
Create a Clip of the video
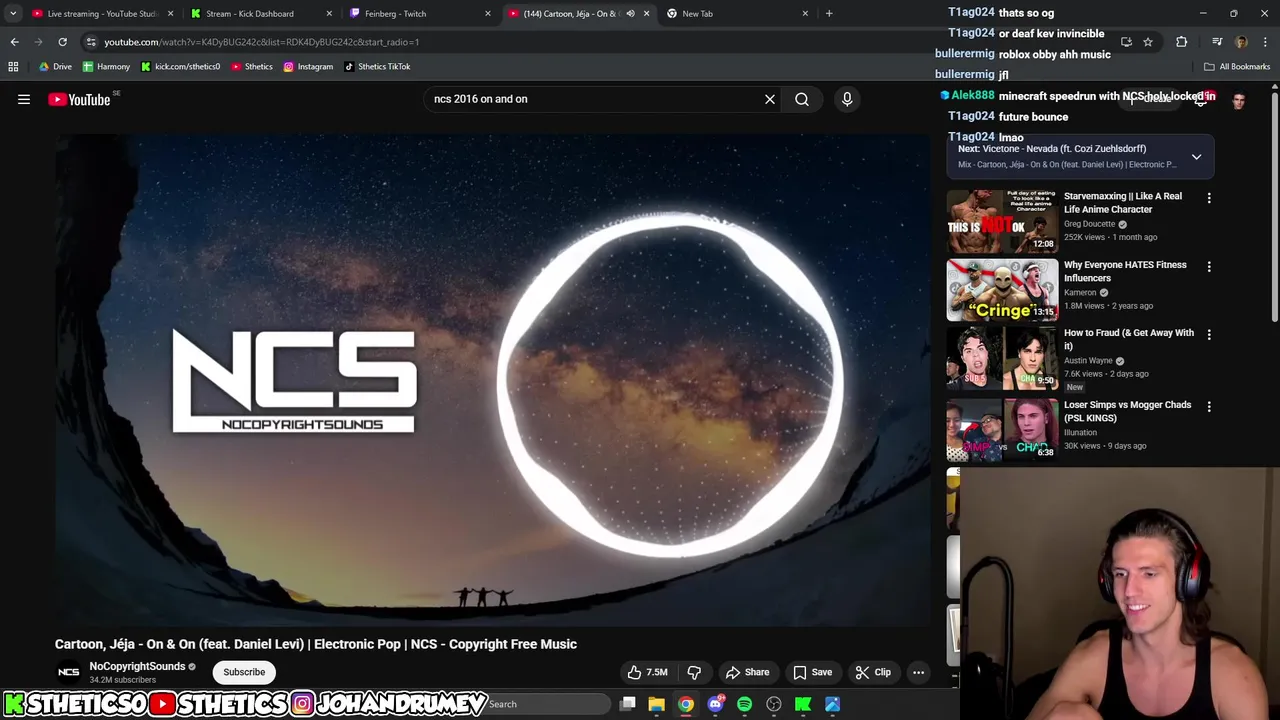coord(873,672)
